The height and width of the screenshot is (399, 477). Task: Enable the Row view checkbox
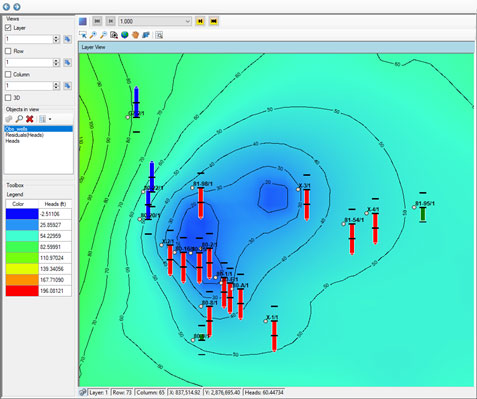(8, 51)
